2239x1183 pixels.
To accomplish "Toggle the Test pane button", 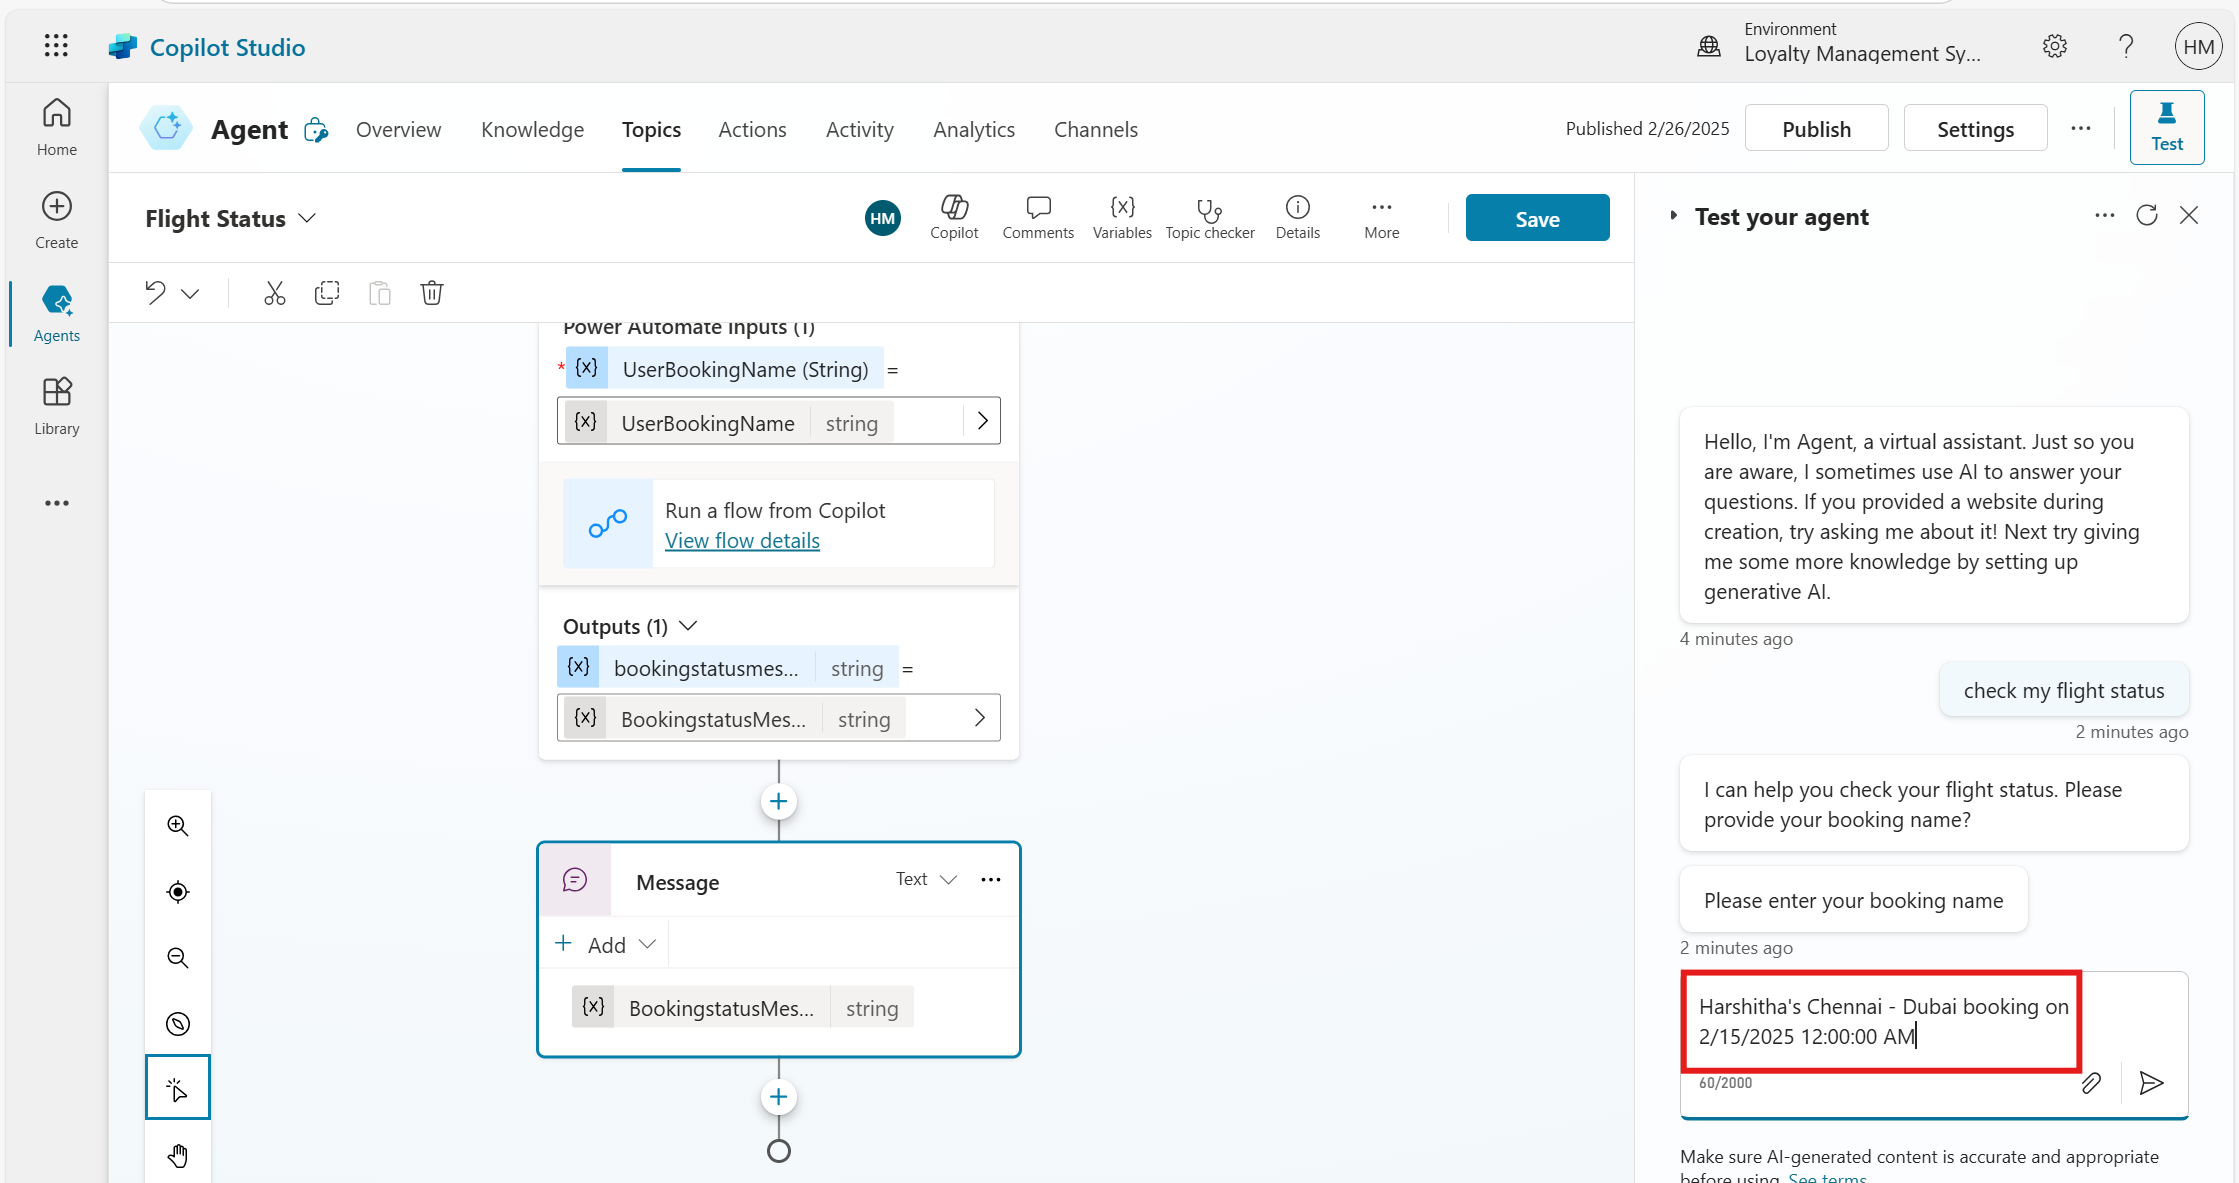I will tap(2166, 127).
